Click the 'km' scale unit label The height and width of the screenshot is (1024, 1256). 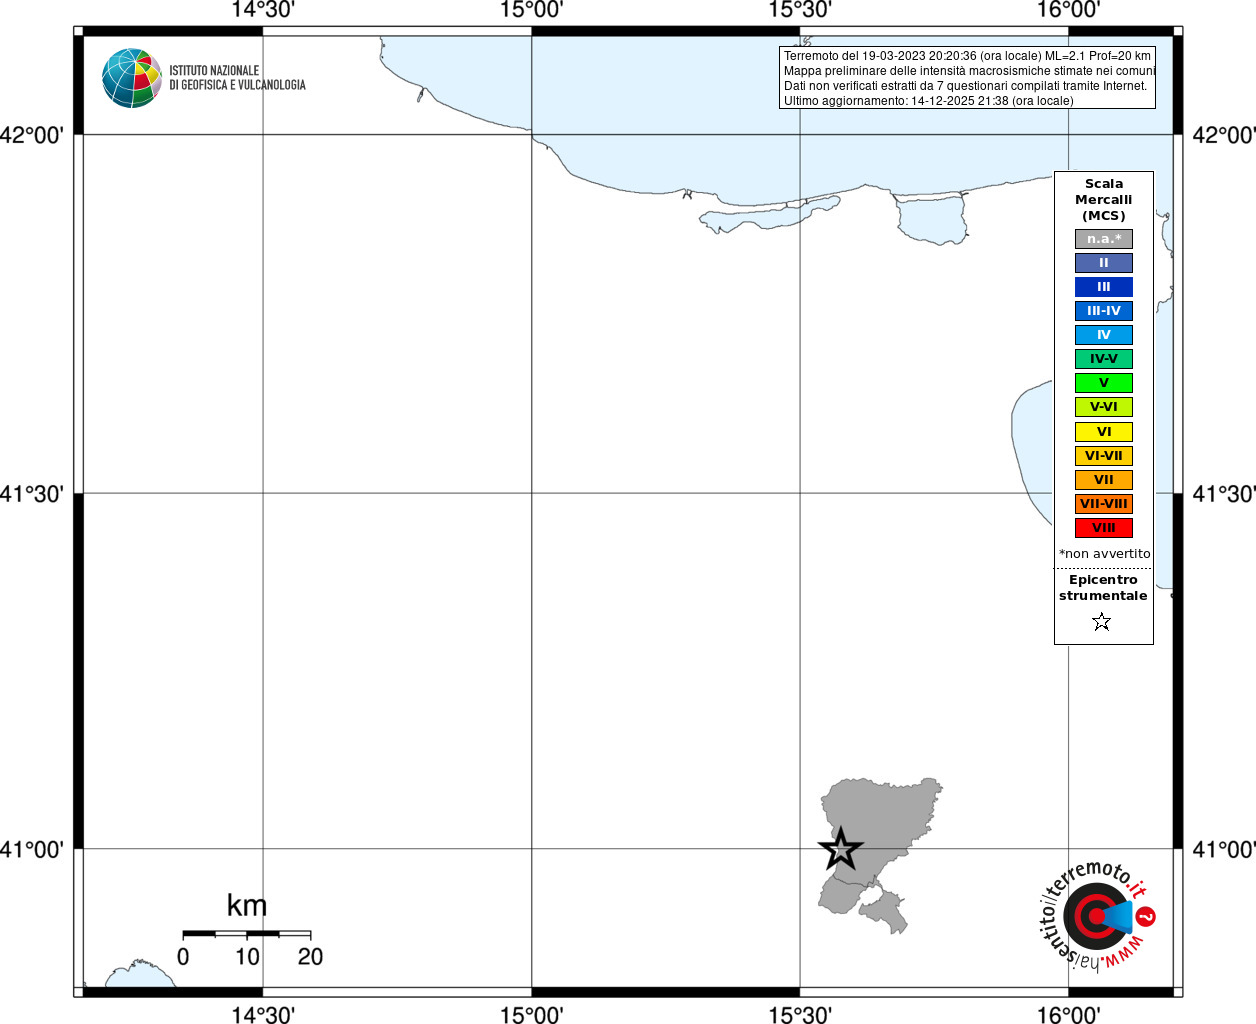click(247, 905)
